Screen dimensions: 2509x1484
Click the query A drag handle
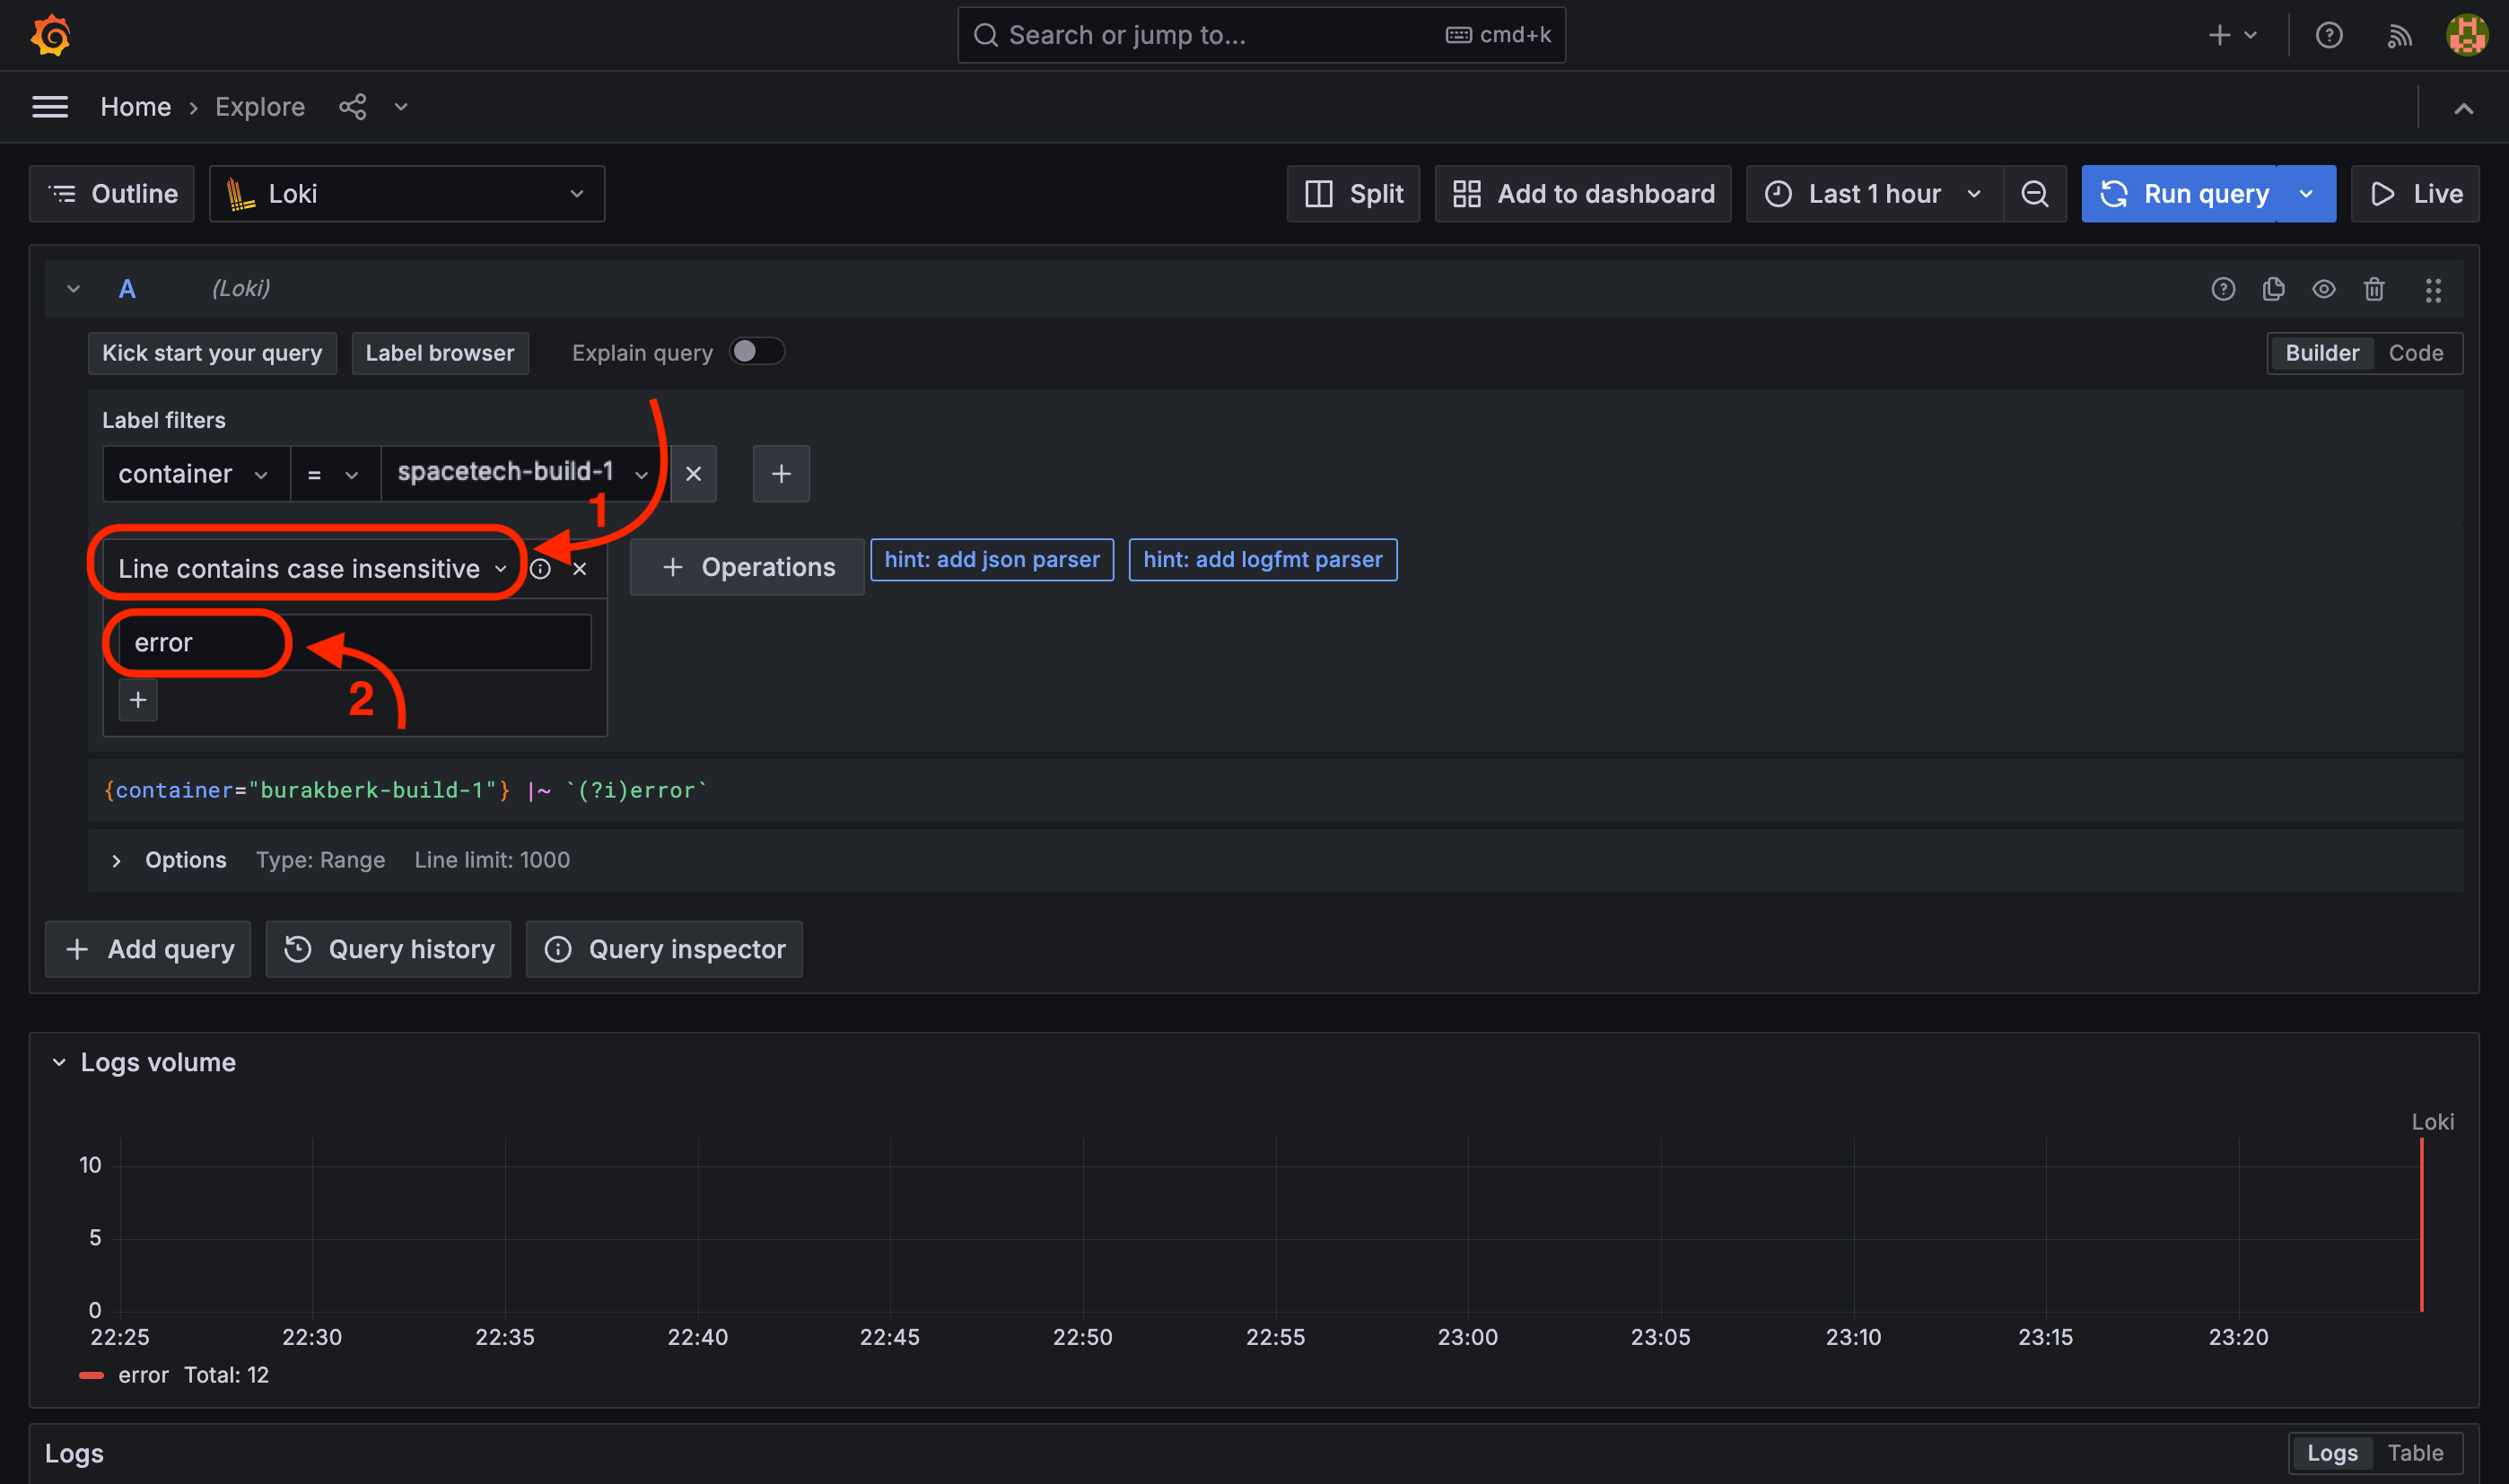point(2433,290)
